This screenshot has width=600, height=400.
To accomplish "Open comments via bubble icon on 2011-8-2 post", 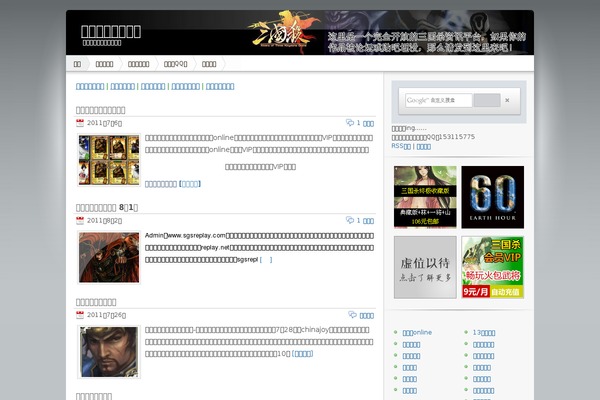I will 350,220.
